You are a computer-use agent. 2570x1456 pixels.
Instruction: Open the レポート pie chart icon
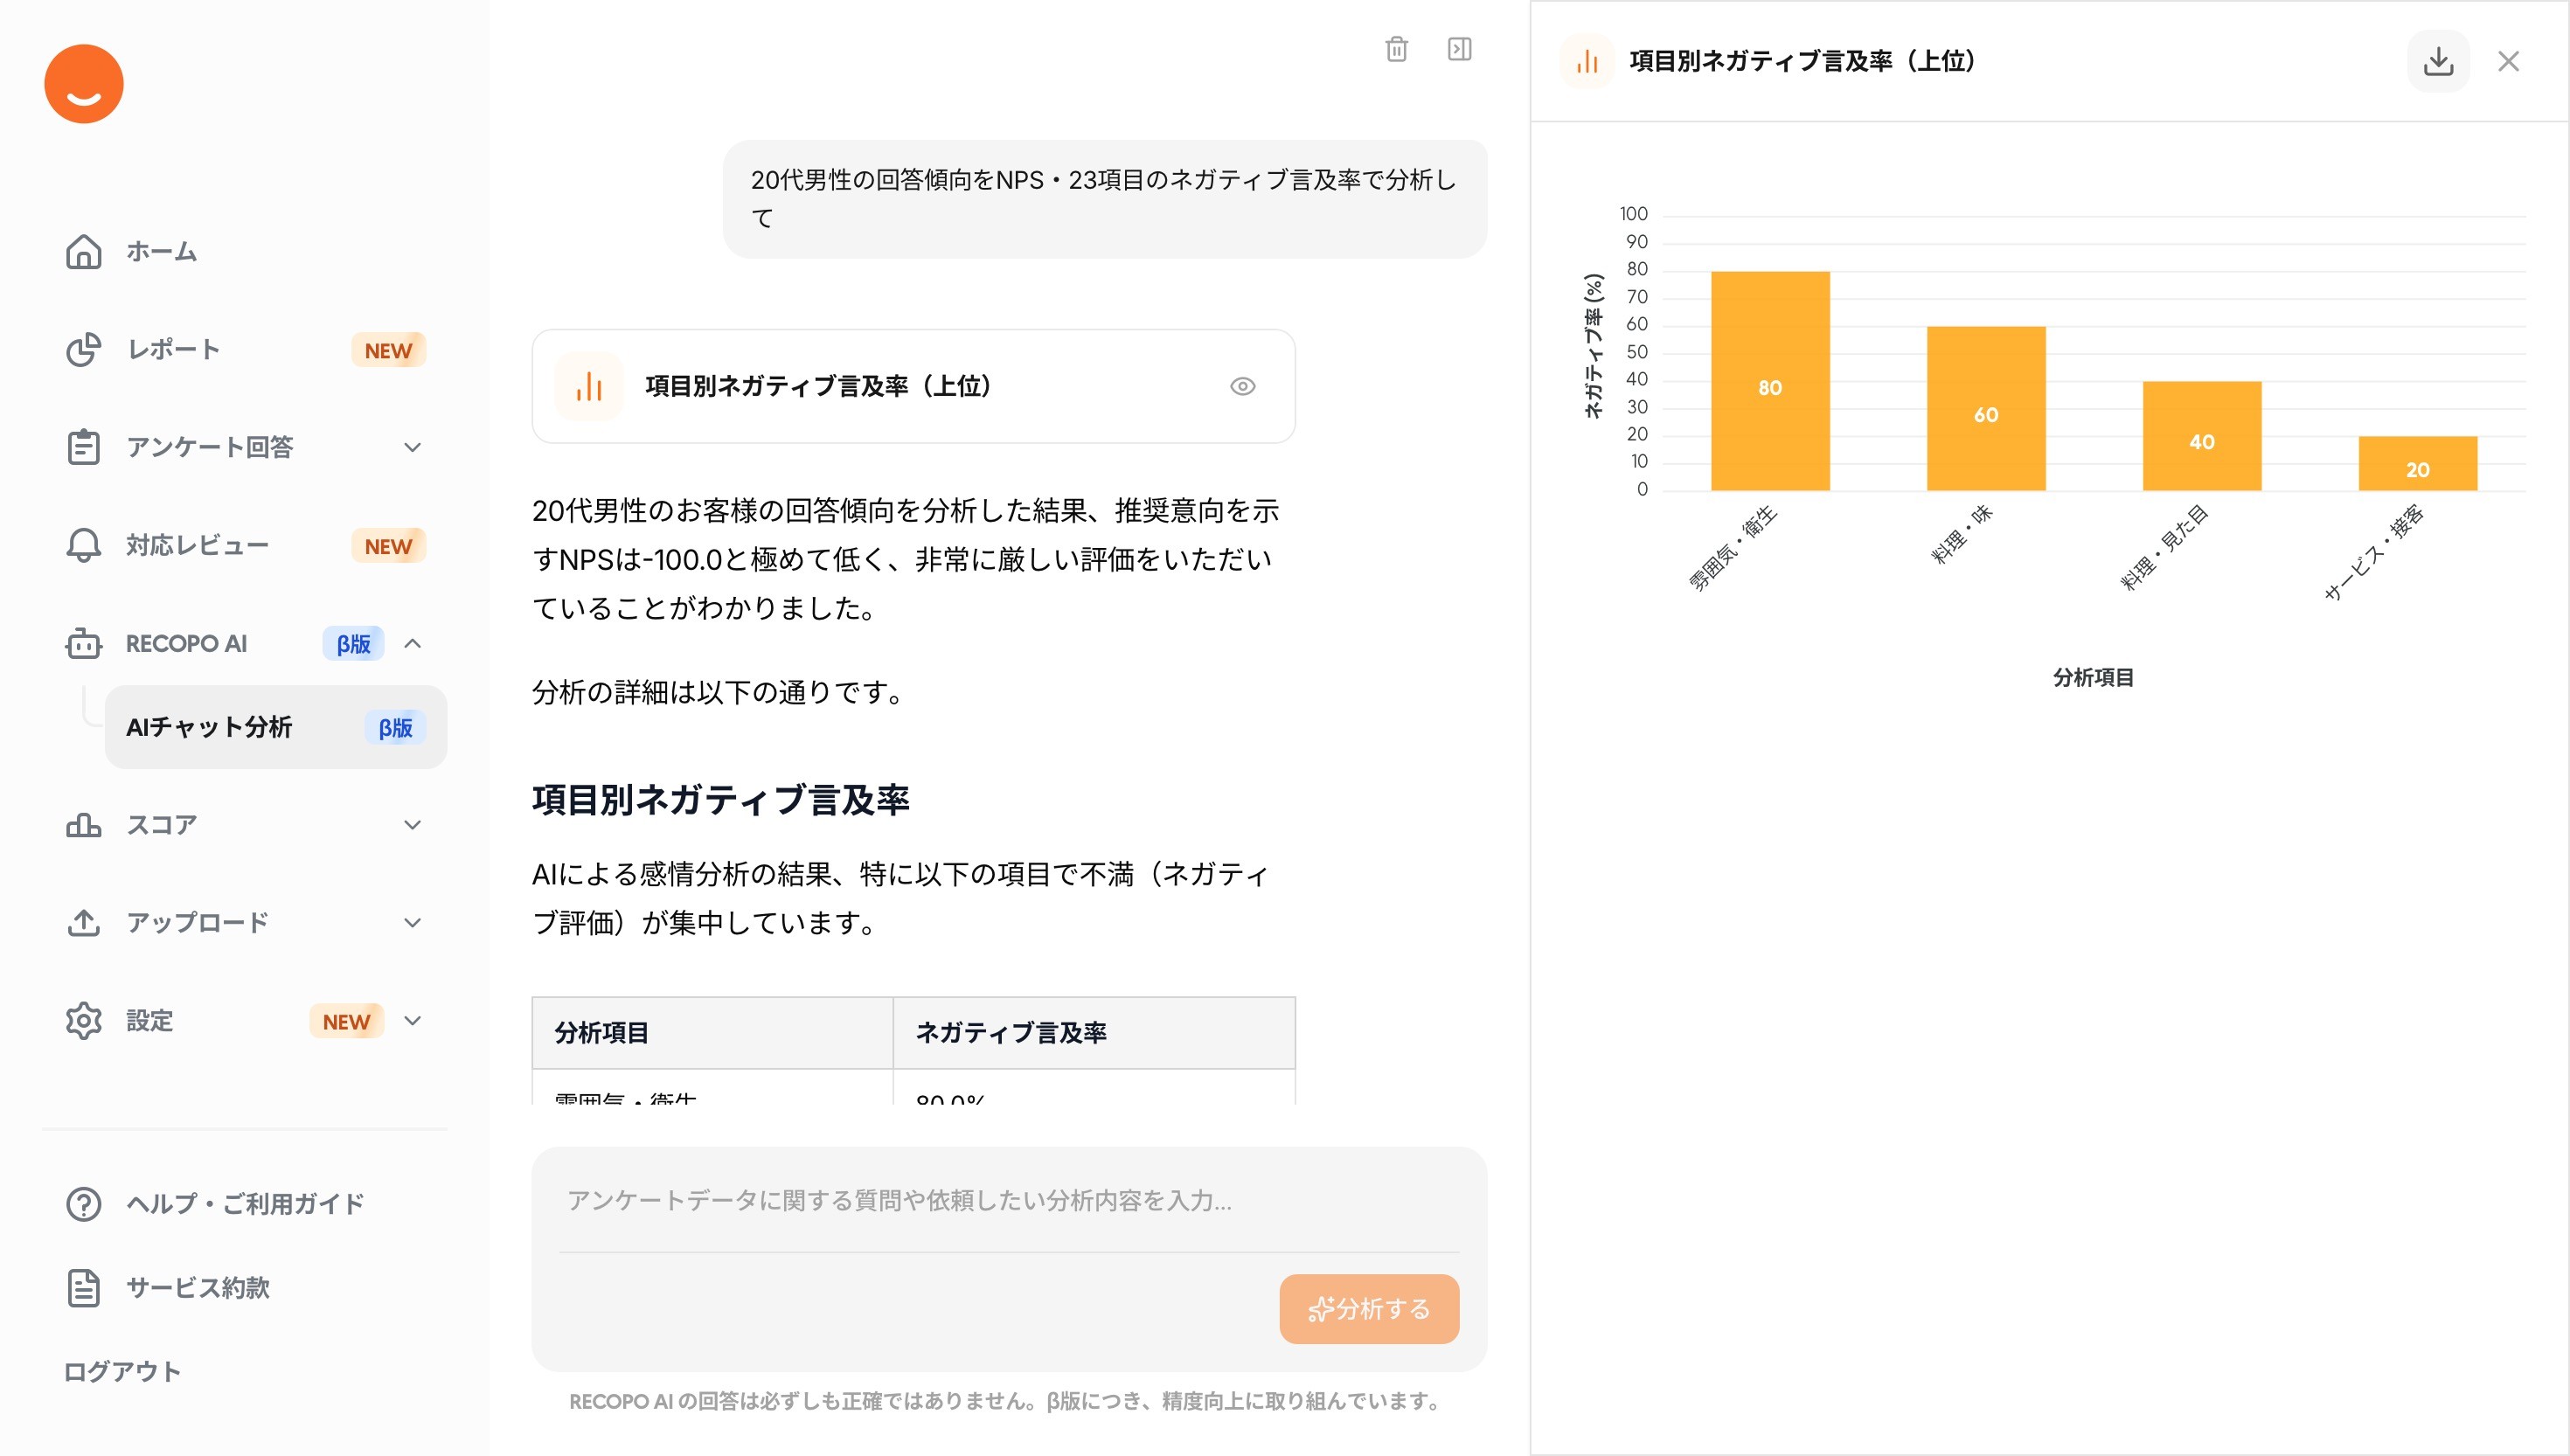(84, 350)
